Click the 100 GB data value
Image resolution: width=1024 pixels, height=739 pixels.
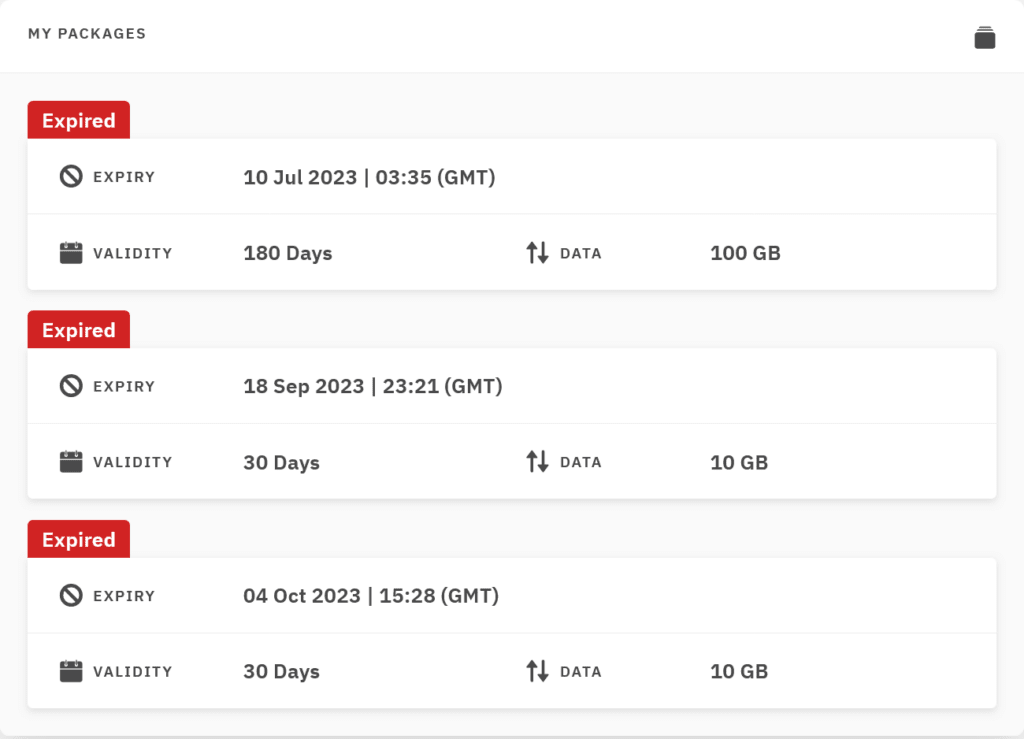coord(745,254)
